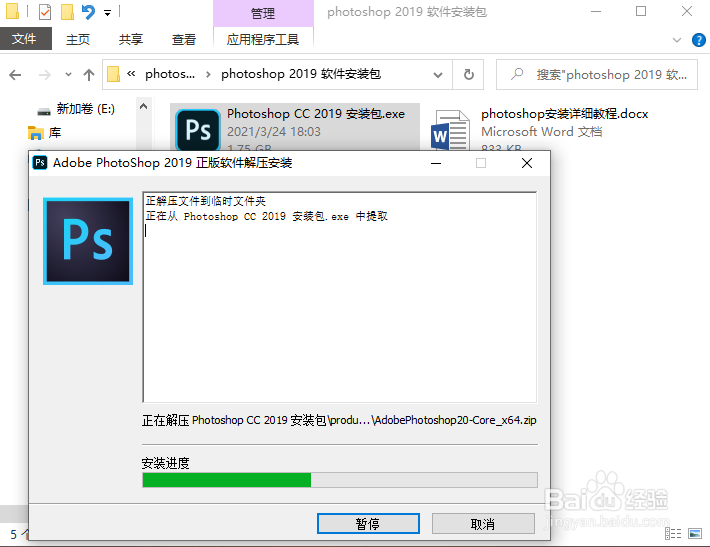Open the 应用程序工具 tab
This screenshot has width=710, height=547.
(x=263, y=39)
